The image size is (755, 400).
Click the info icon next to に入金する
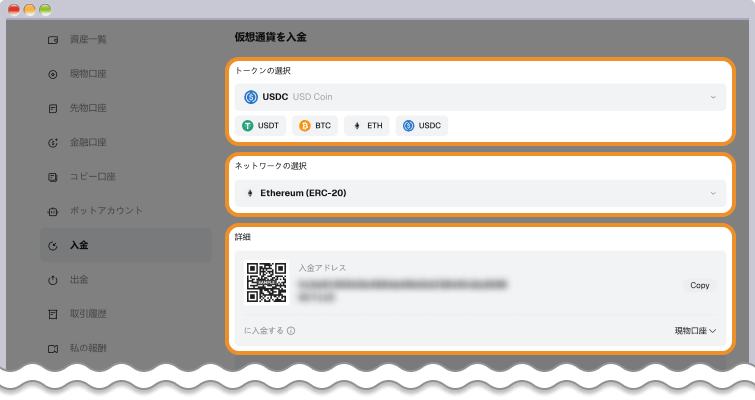291,331
